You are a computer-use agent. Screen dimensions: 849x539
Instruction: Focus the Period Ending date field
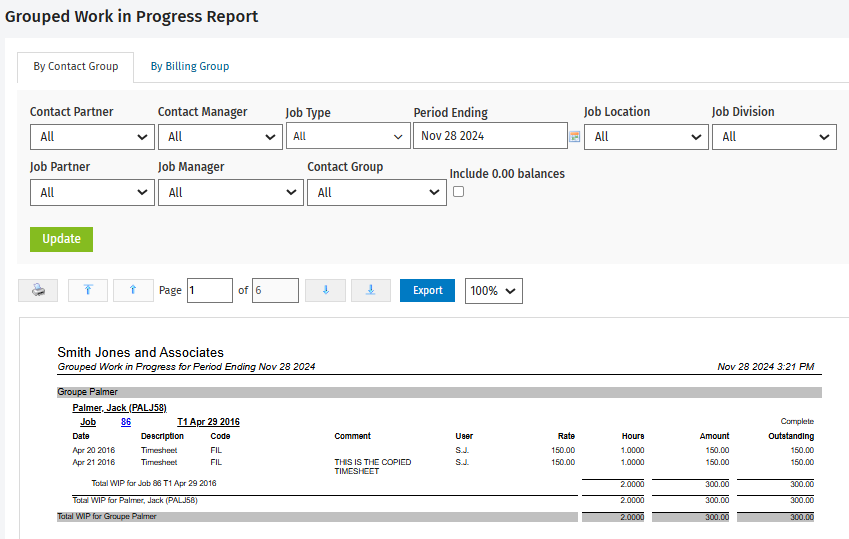coord(490,136)
